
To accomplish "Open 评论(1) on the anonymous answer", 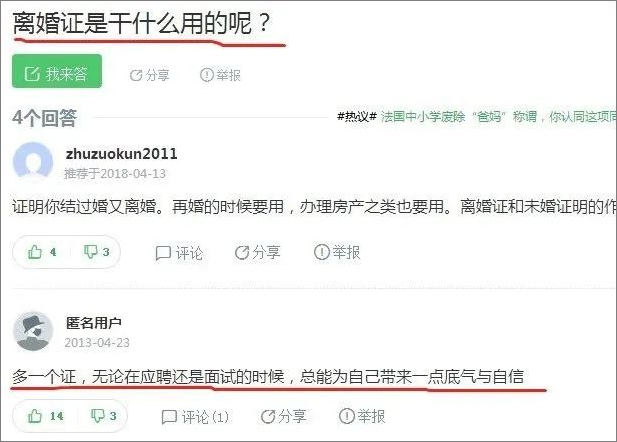I will pyautogui.click(x=195, y=417).
